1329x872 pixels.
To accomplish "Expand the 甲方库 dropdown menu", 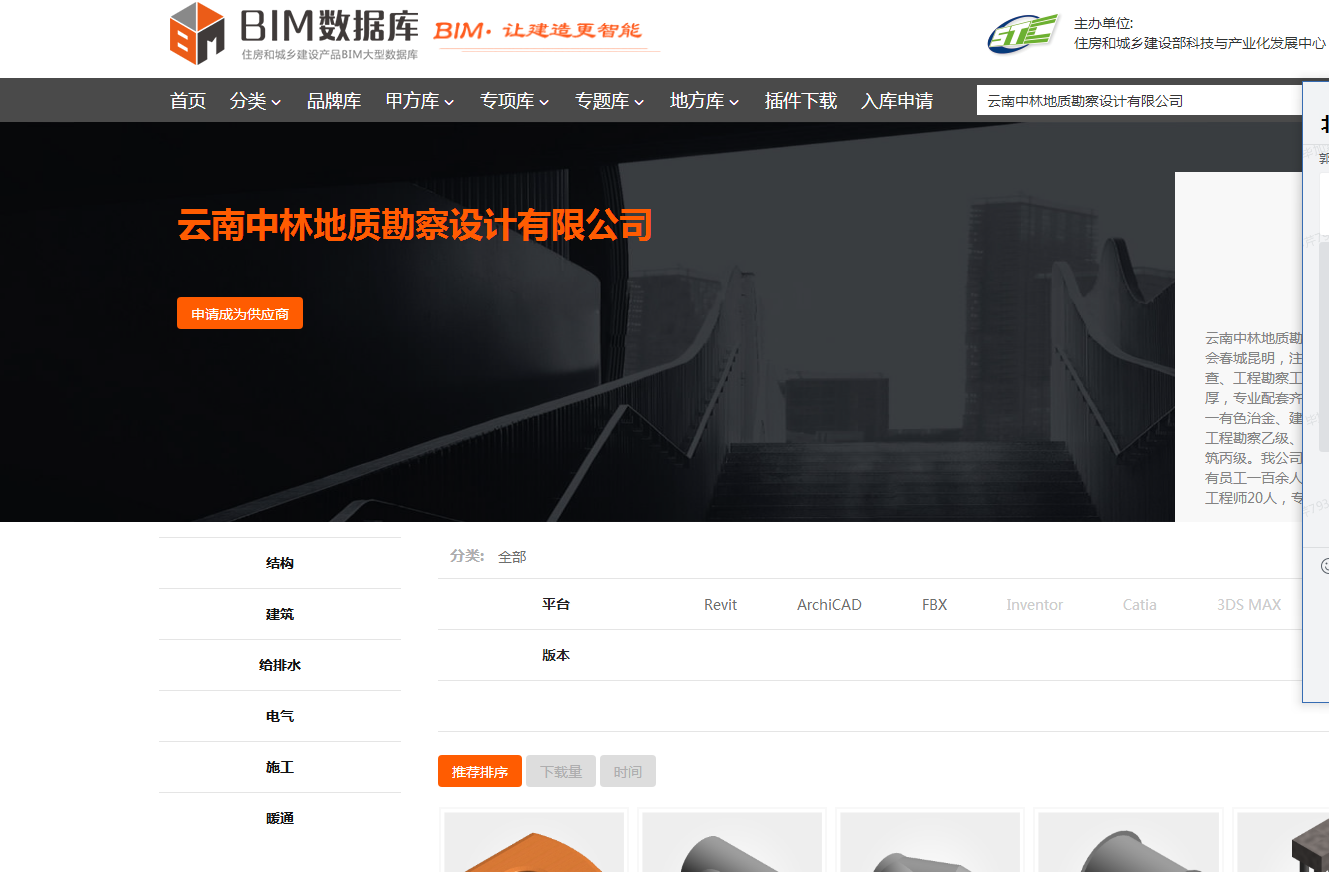I will click(420, 101).
